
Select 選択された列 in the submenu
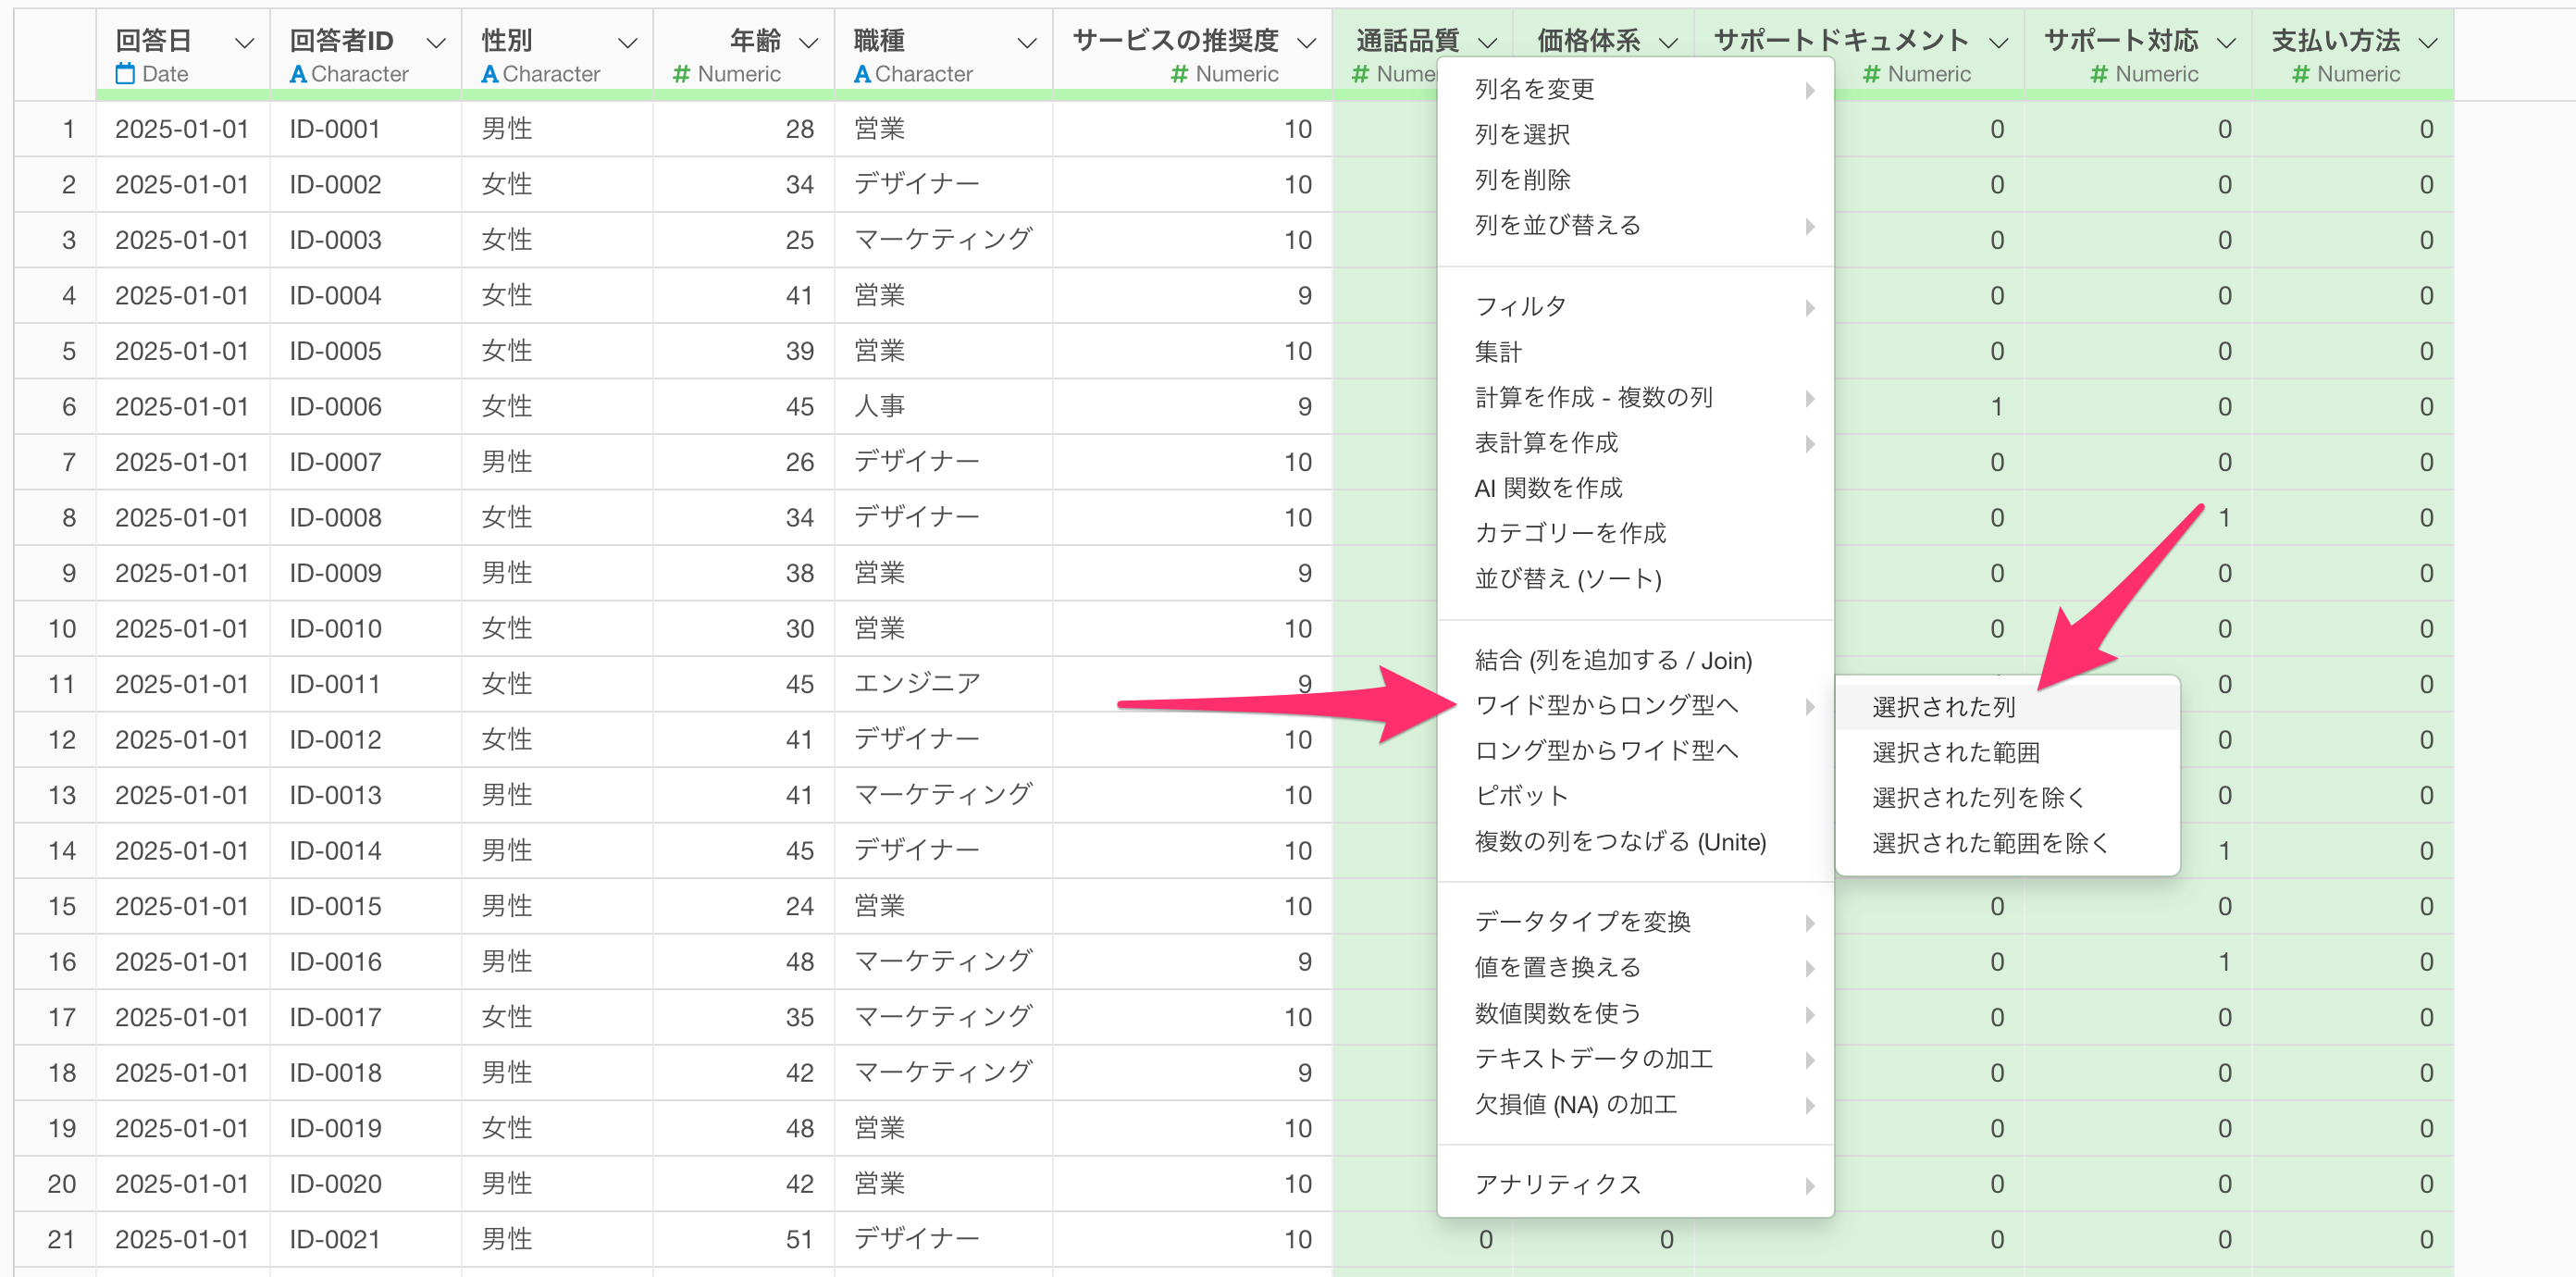click(x=1943, y=707)
